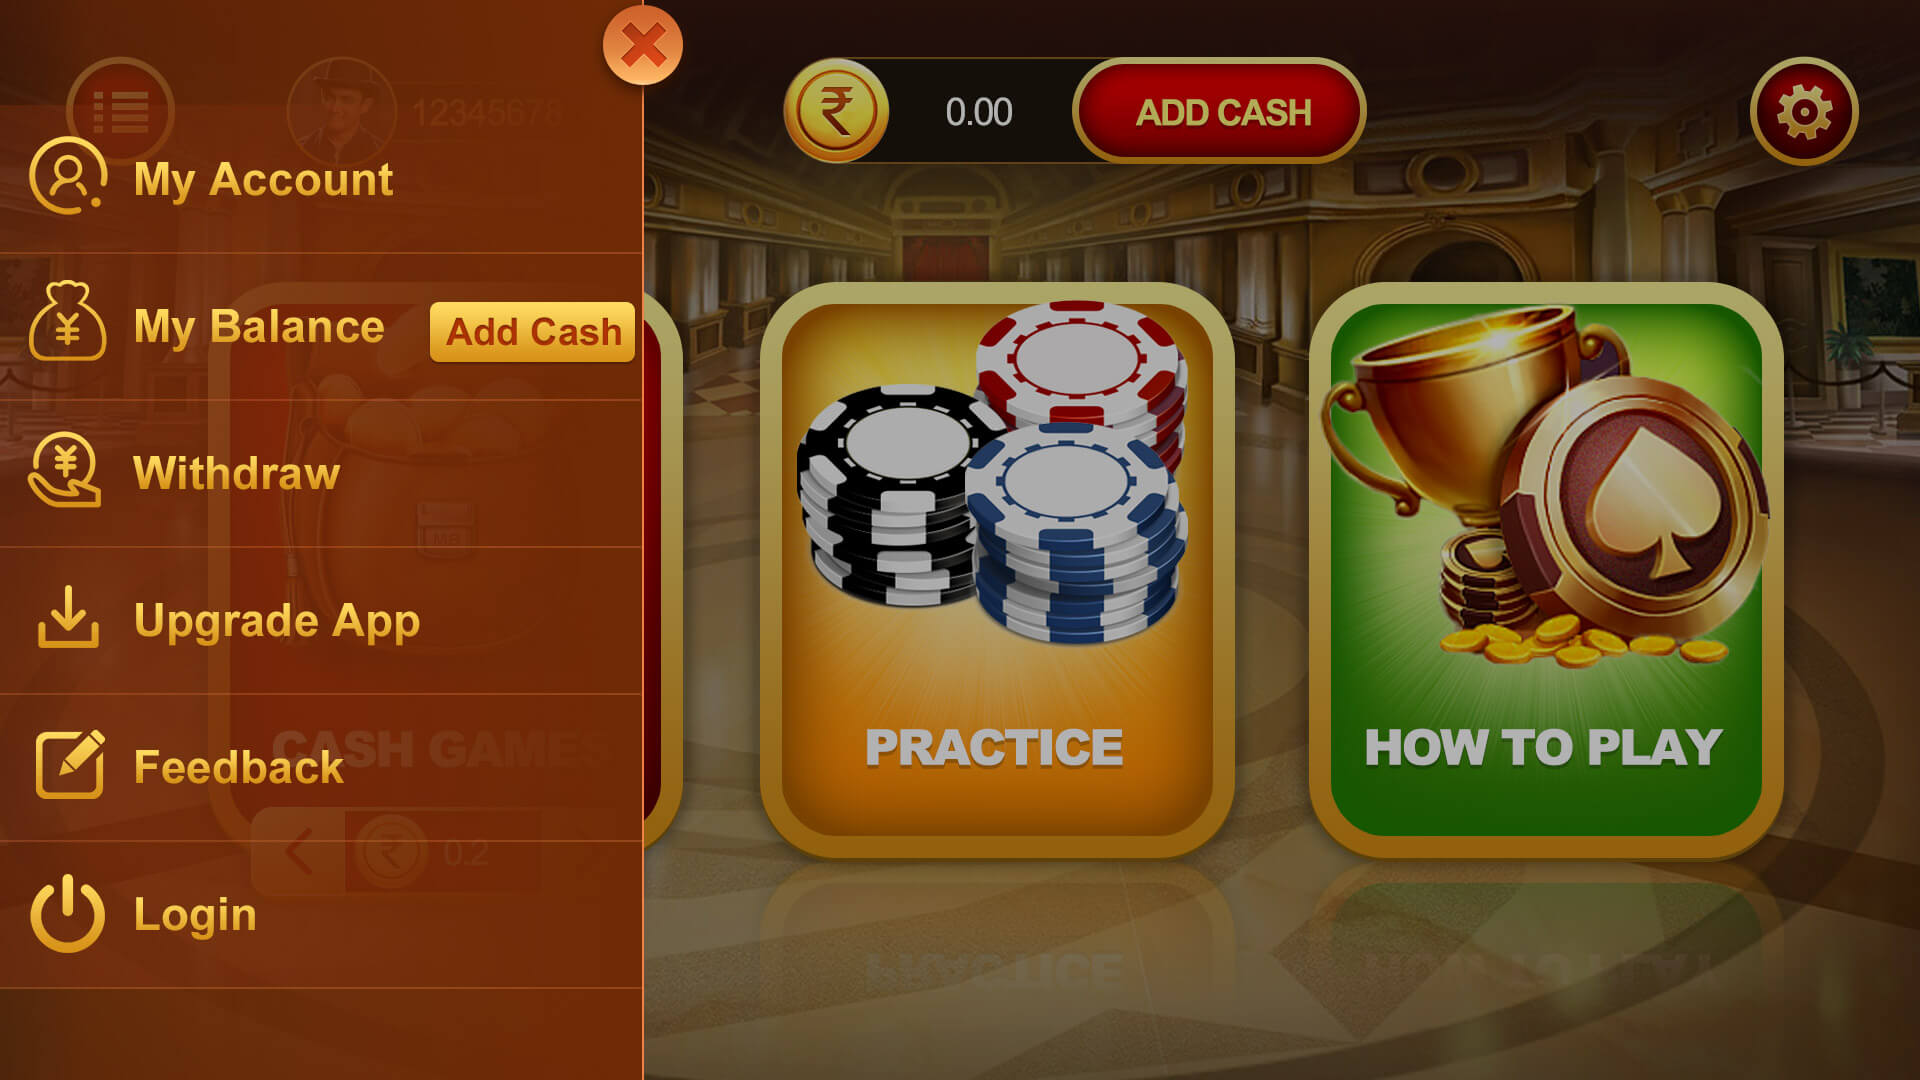Click the My Account profile icon
This screenshot has width=1920, height=1080.
click(x=67, y=176)
